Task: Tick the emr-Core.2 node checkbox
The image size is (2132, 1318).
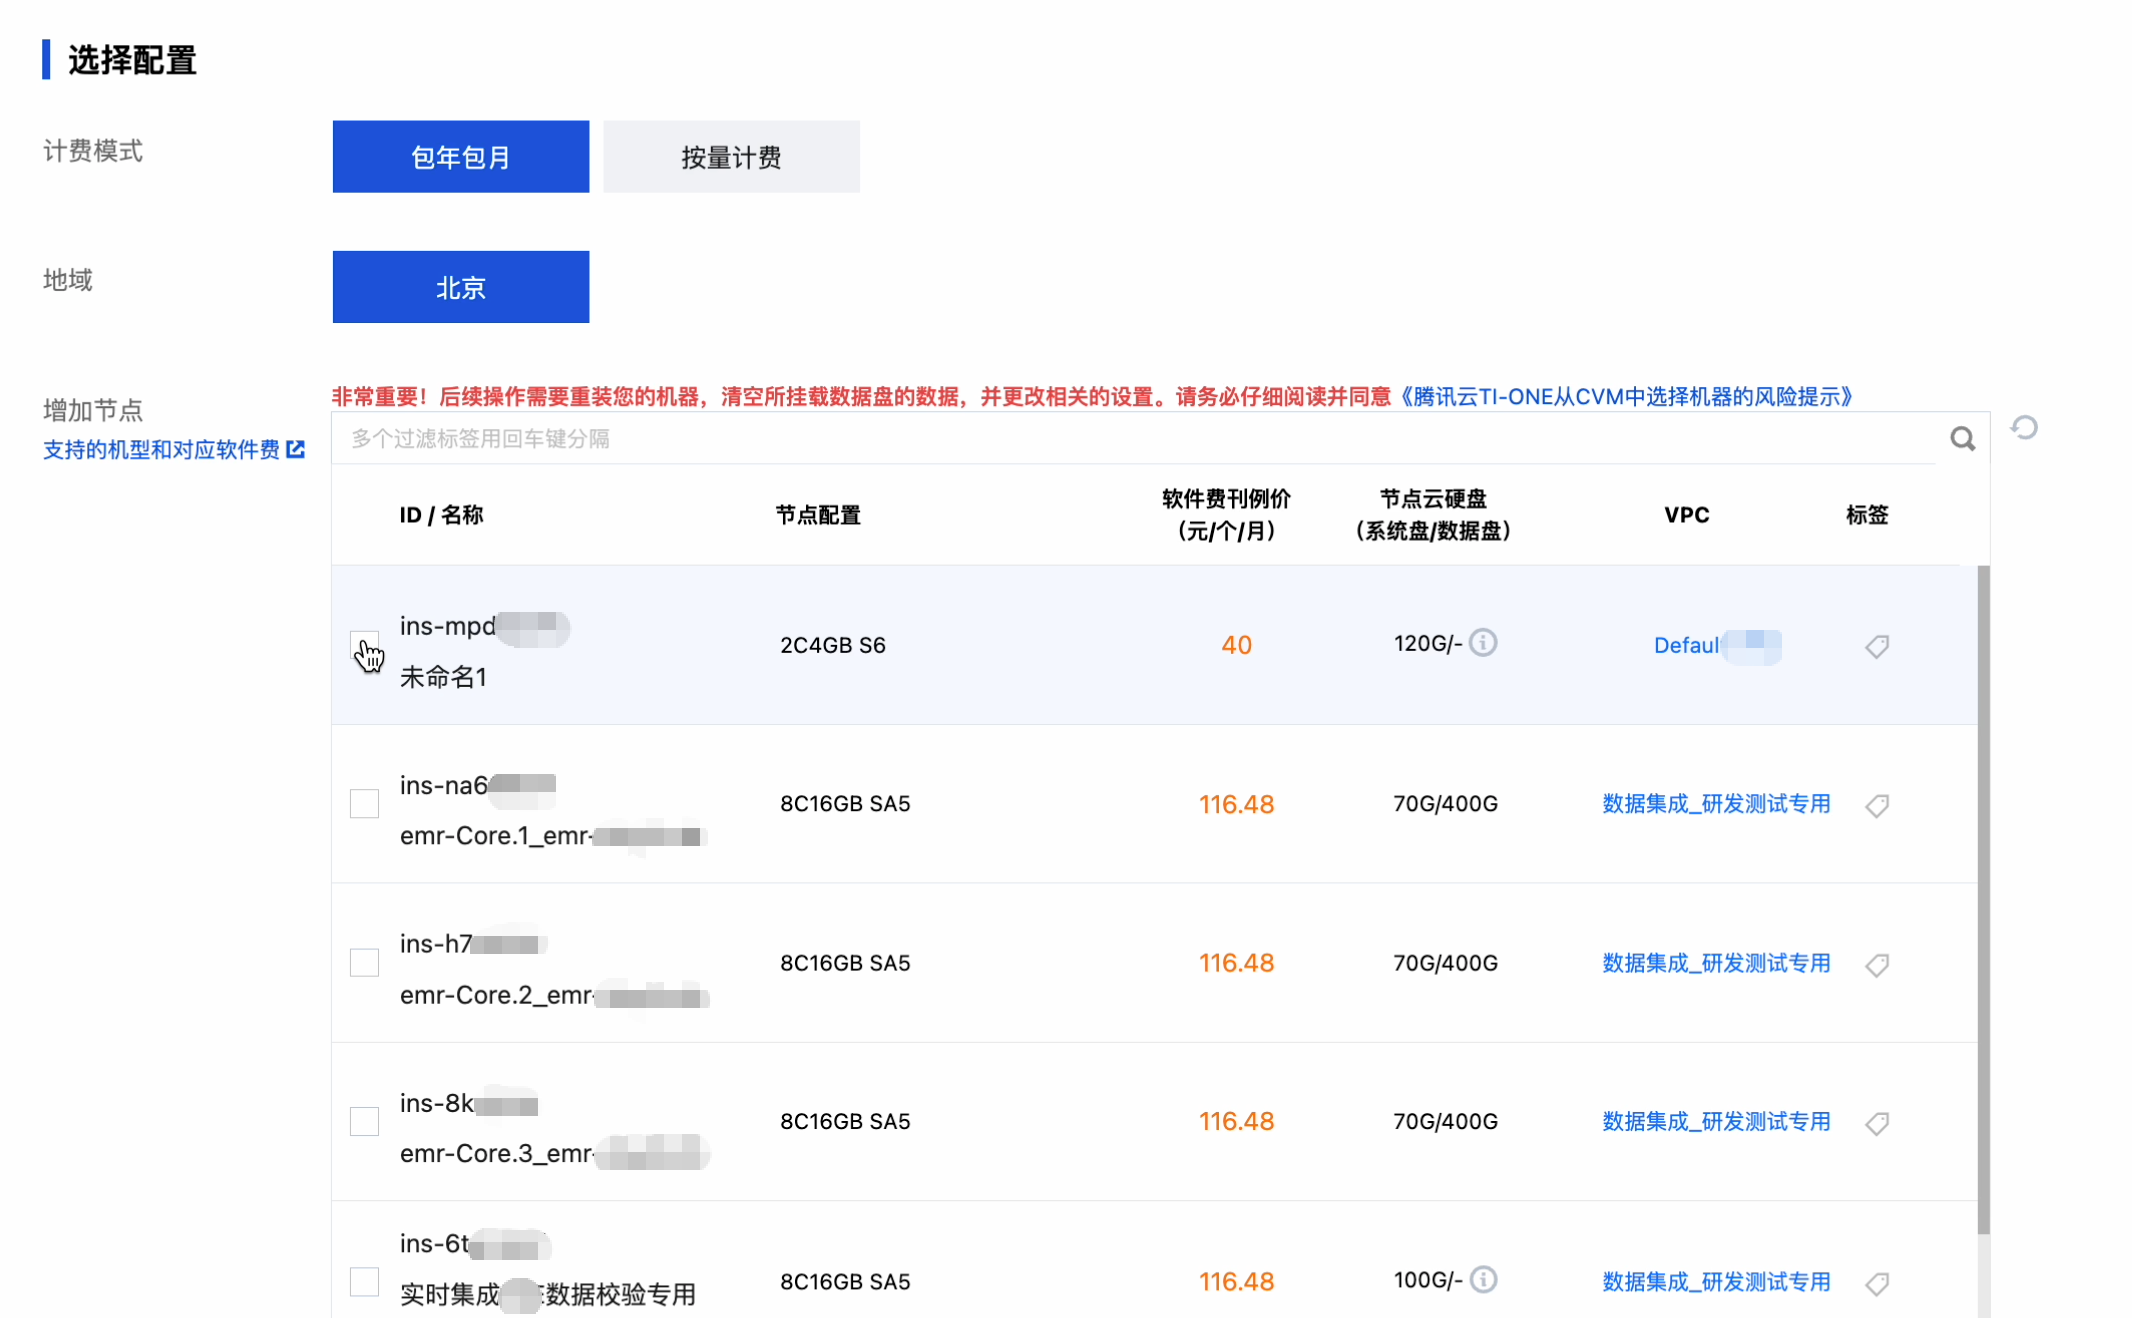Action: [x=364, y=962]
